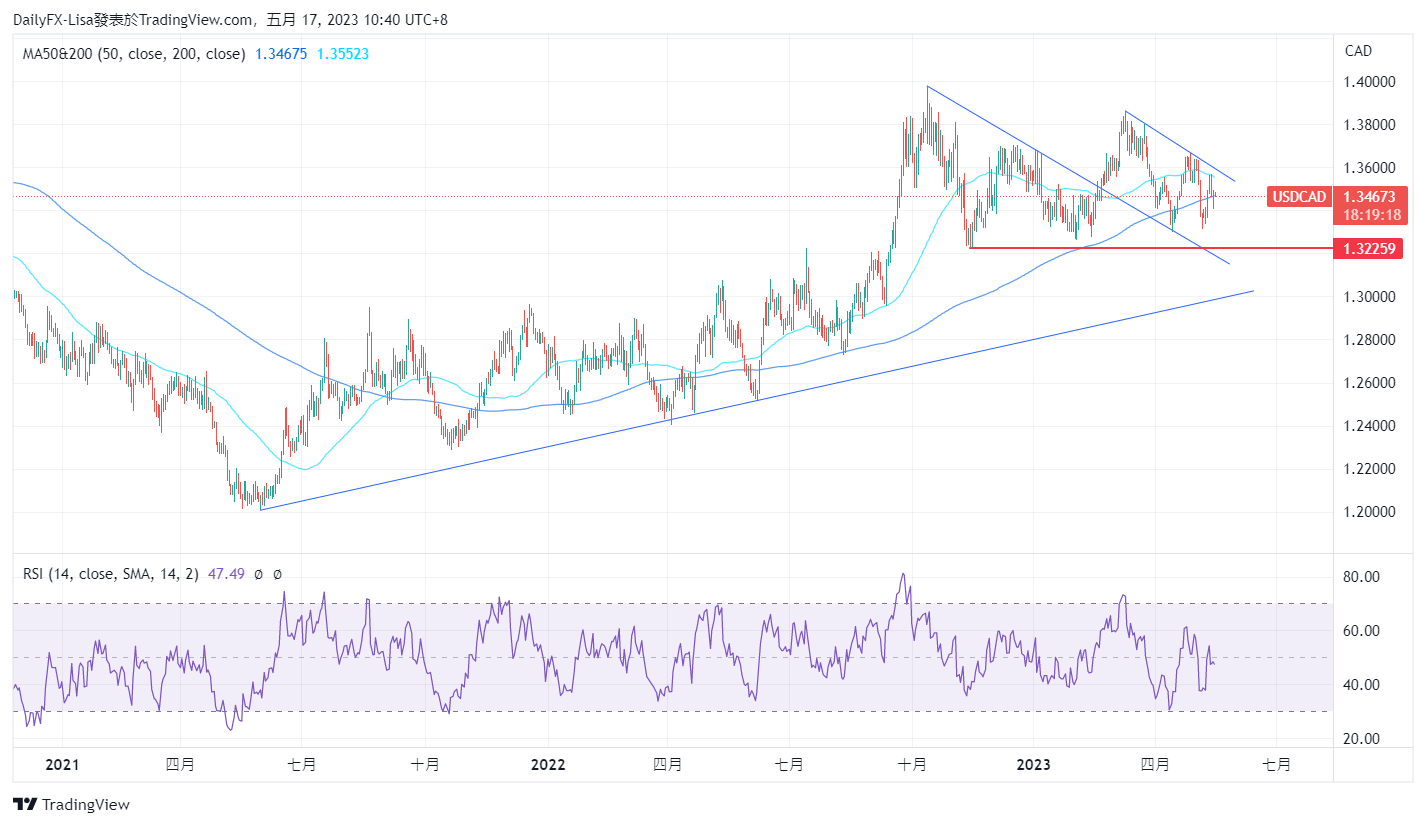
Task: Click the 2021 year label on time axis
Action: click(x=62, y=765)
